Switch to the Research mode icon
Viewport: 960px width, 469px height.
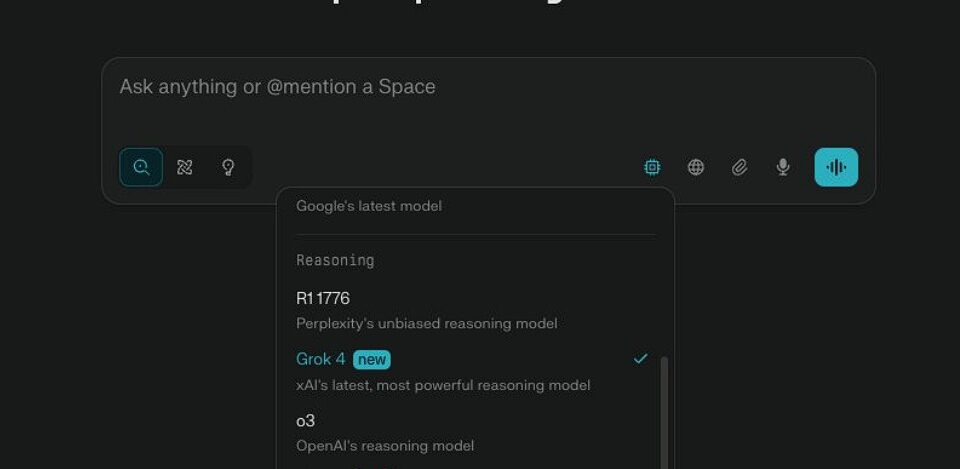[184, 167]
